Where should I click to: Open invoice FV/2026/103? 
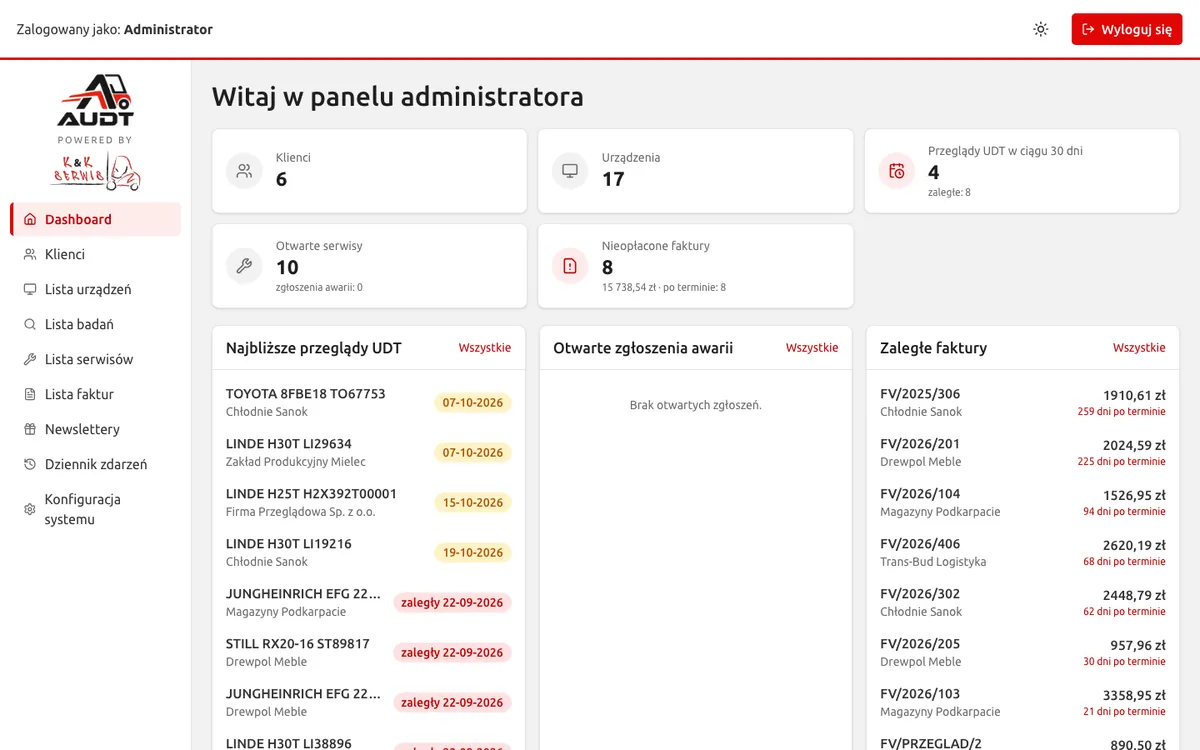tap(1023, 703)
